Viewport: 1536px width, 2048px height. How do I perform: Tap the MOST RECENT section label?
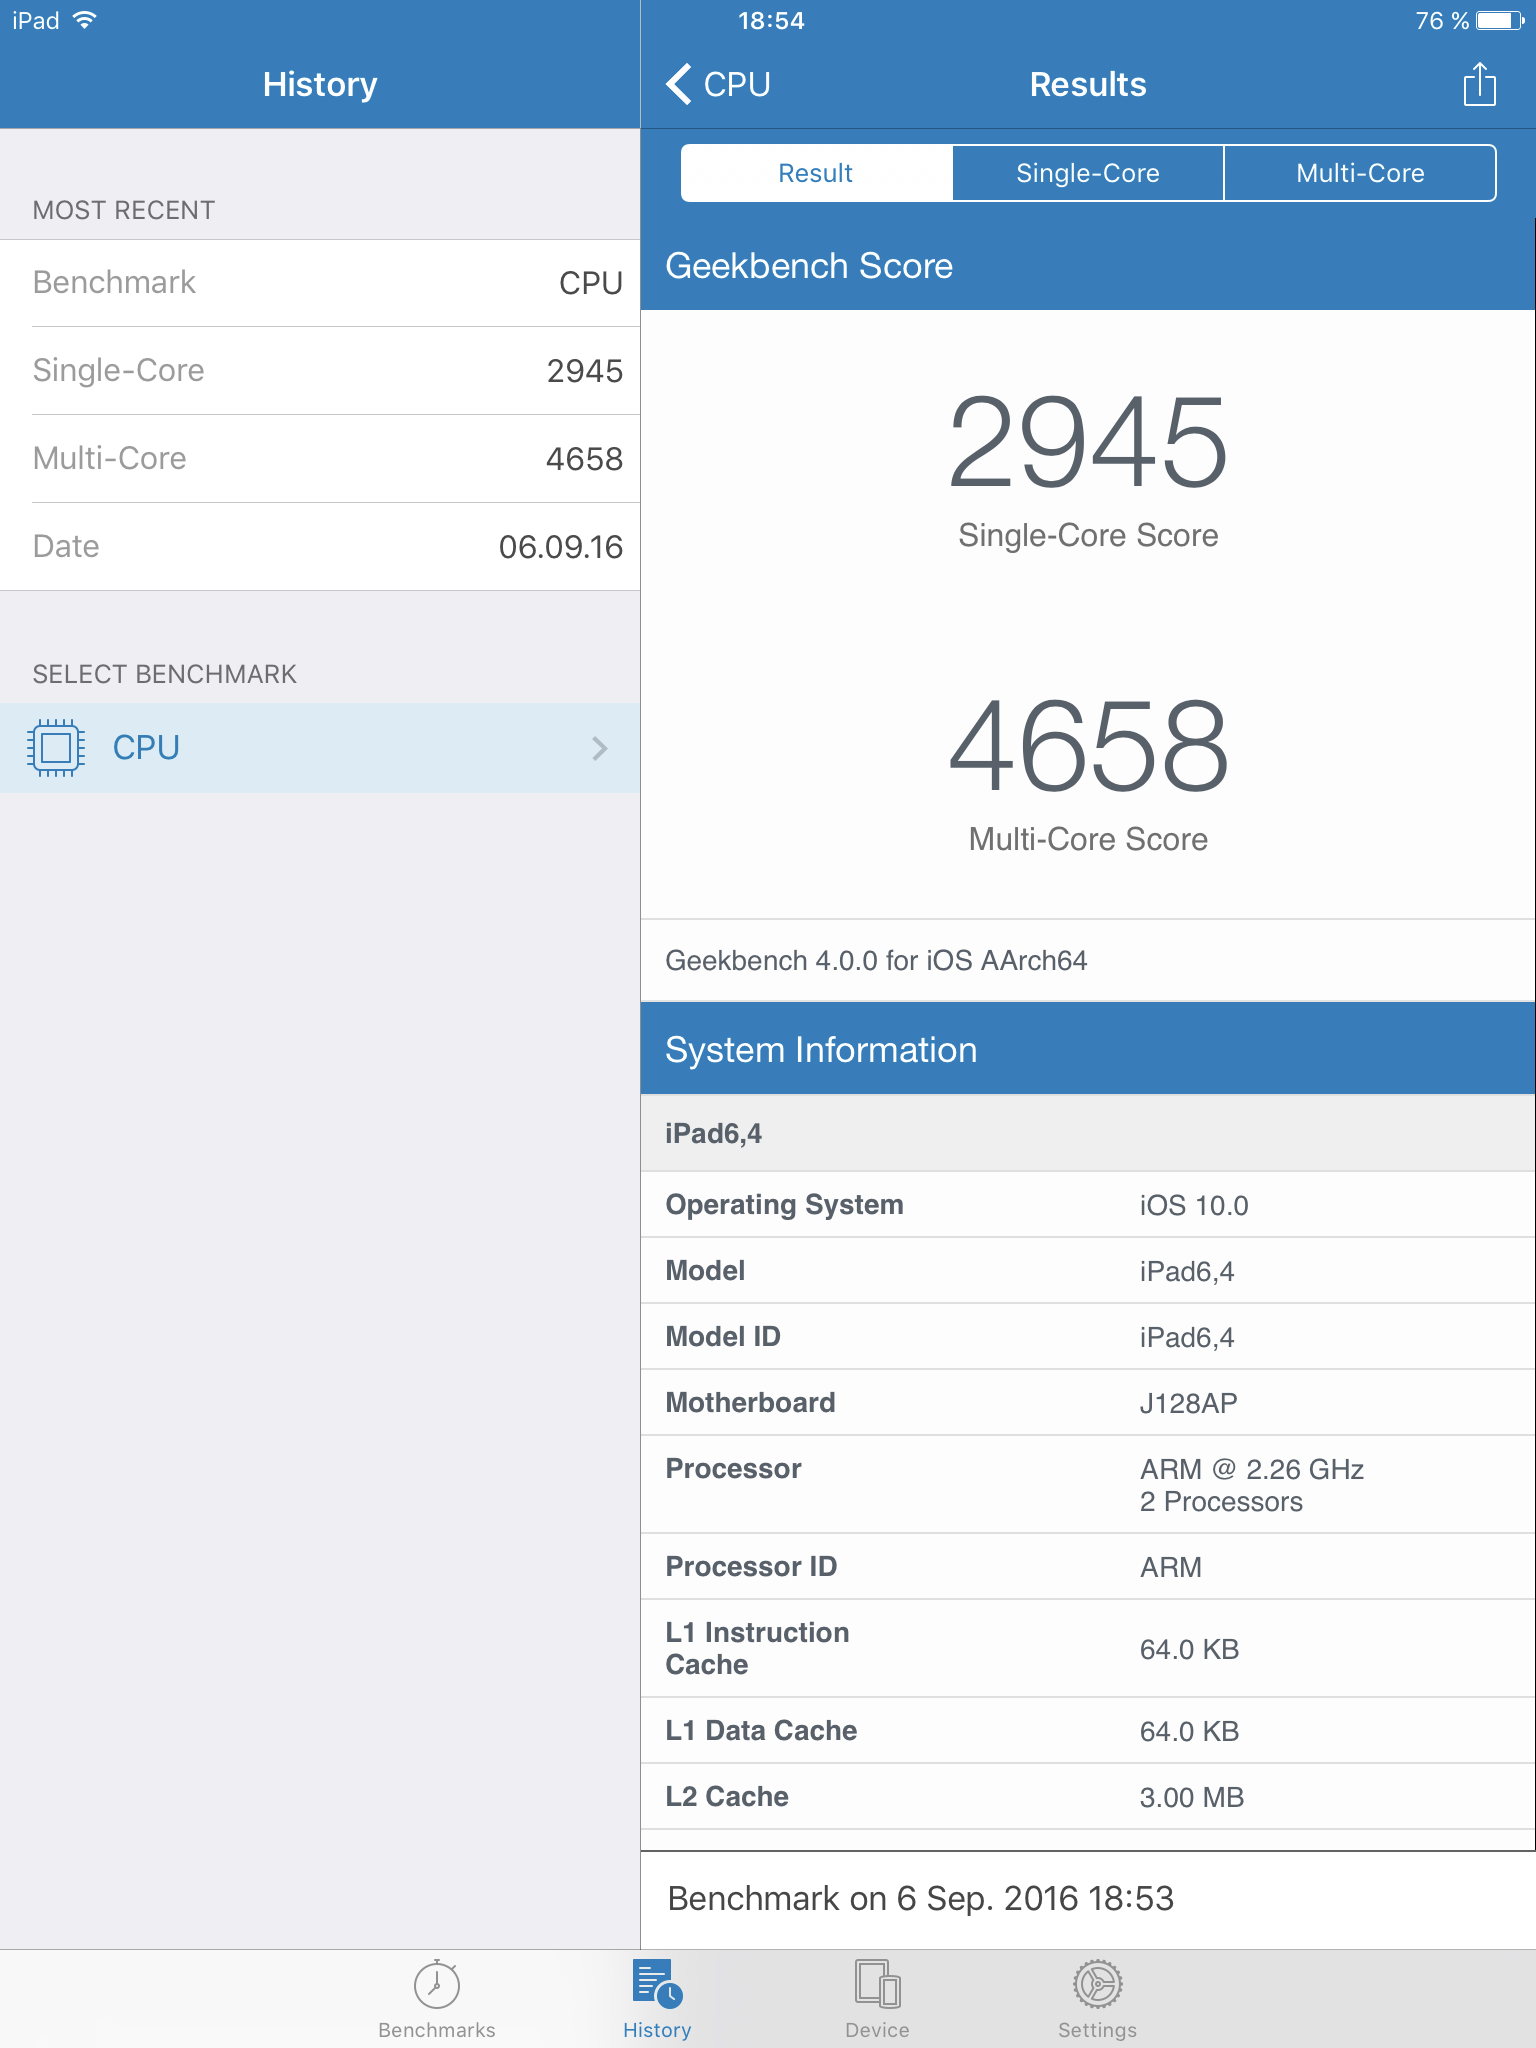[124, 210]
